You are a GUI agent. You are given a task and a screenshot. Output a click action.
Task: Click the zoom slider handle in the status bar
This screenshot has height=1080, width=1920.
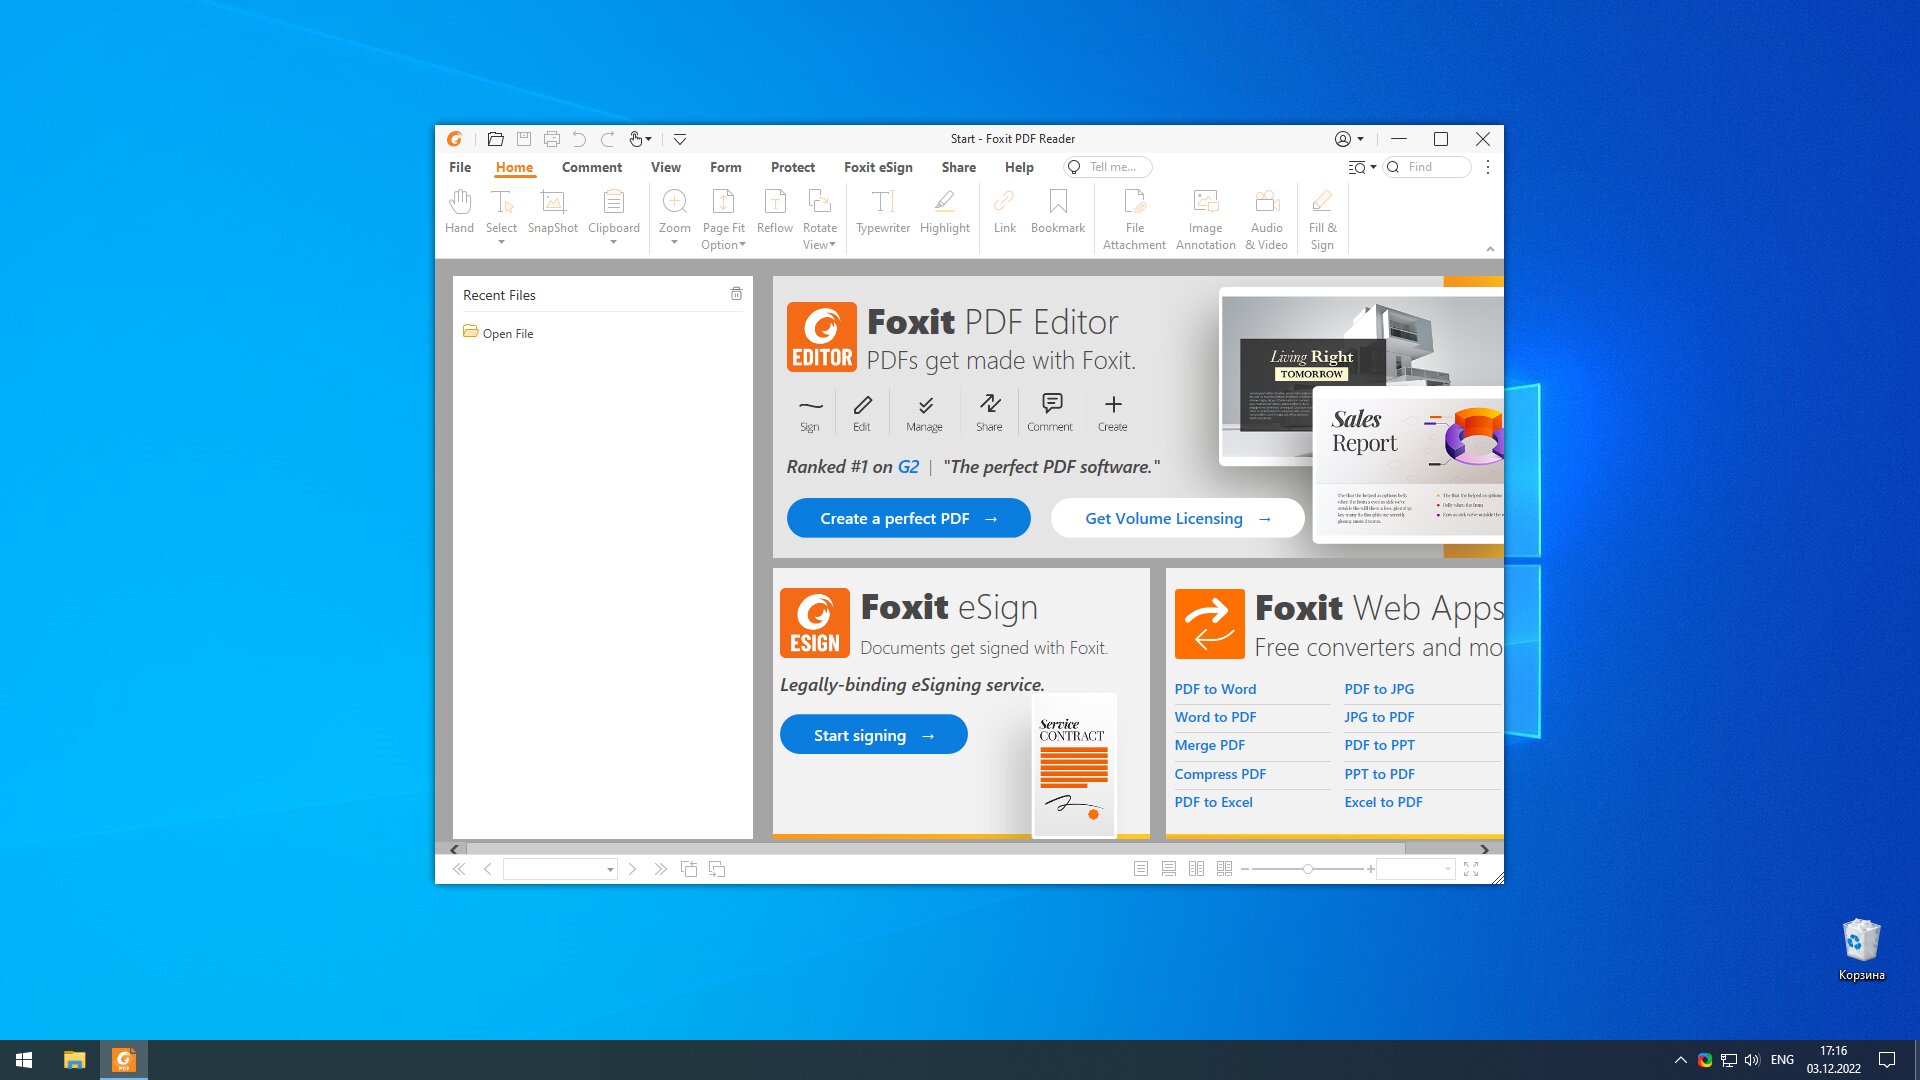pyautogui.click(x=1307, y=869)
